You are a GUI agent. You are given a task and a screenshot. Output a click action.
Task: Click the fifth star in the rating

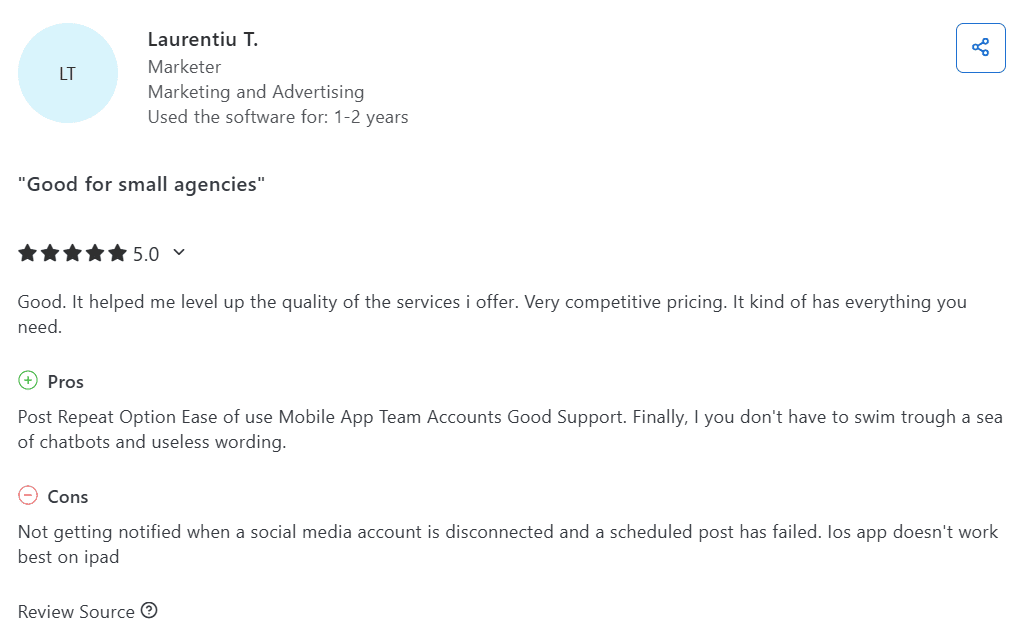coord(118,254)
